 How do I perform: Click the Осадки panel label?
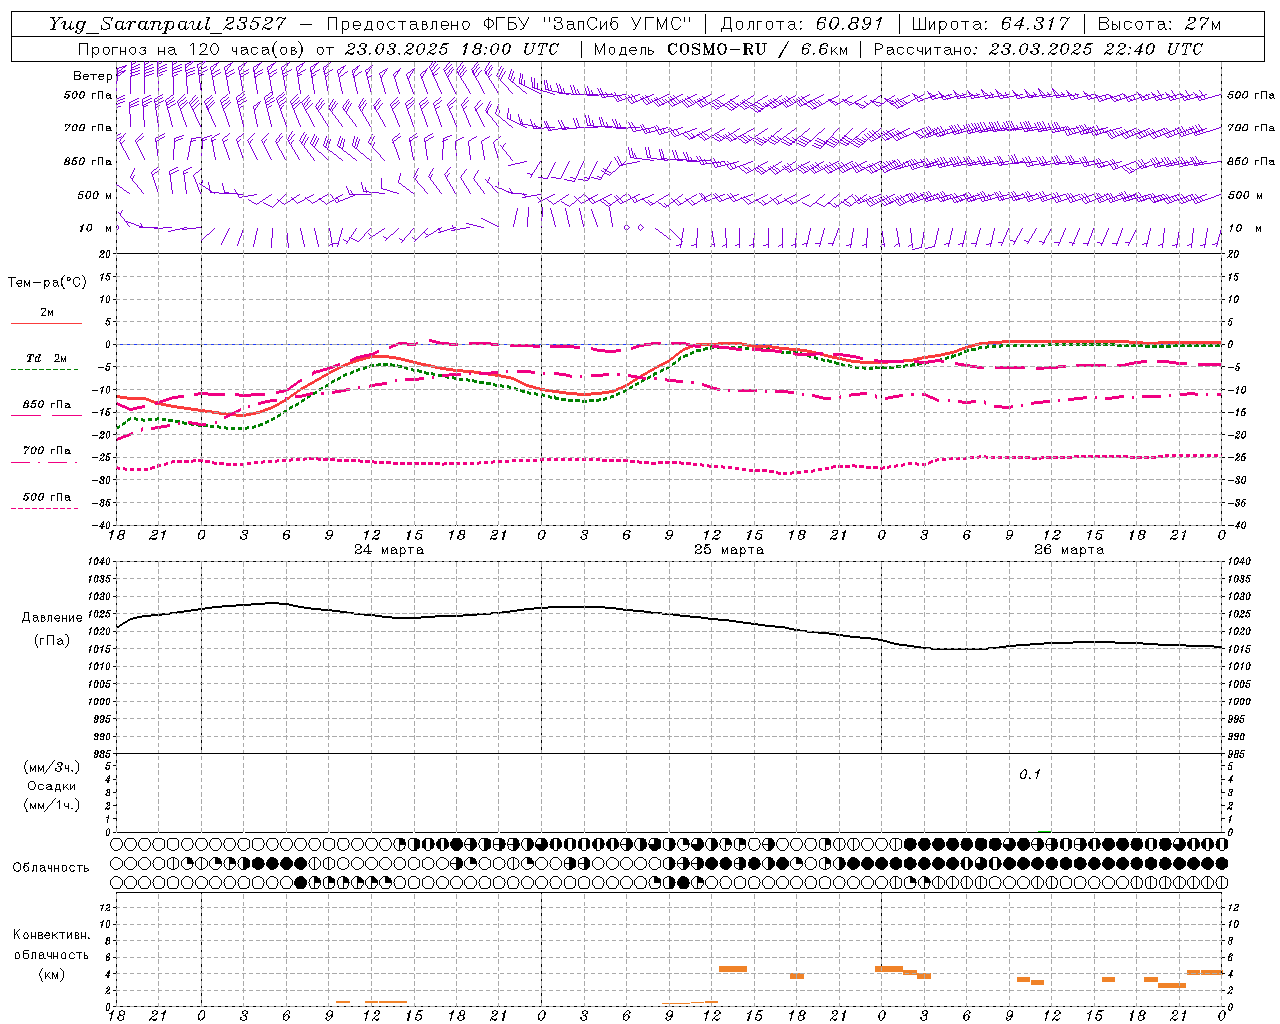[51, 786]
